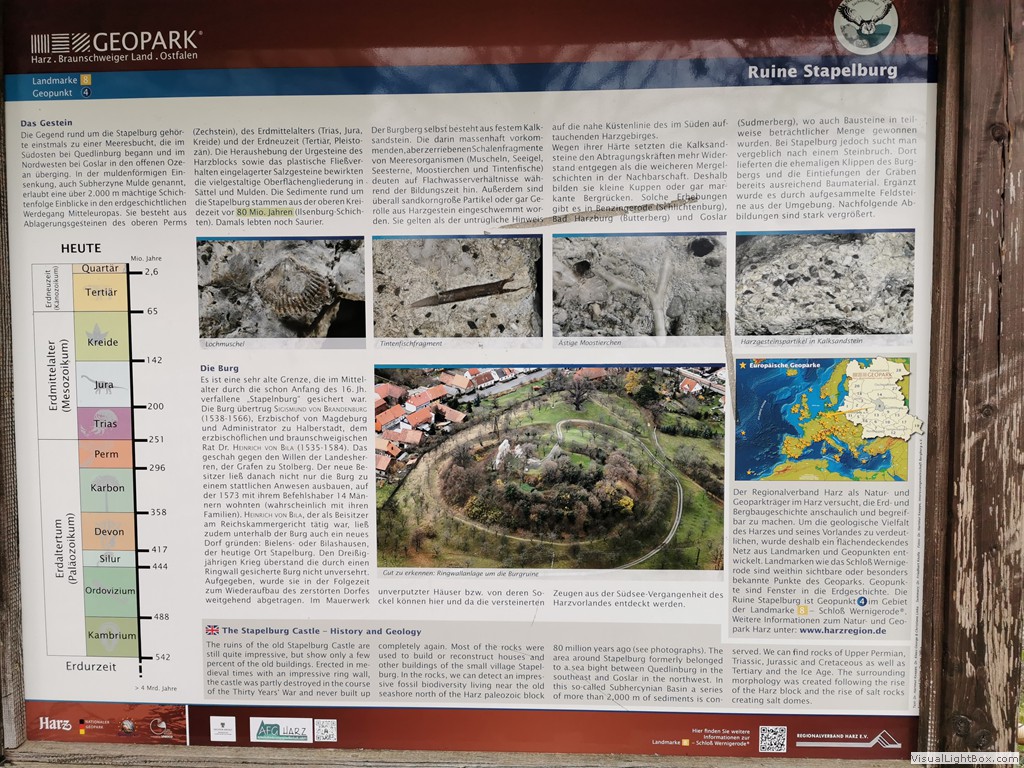Click the Erdurzeit label below the timescale

[x=91, y=667]
